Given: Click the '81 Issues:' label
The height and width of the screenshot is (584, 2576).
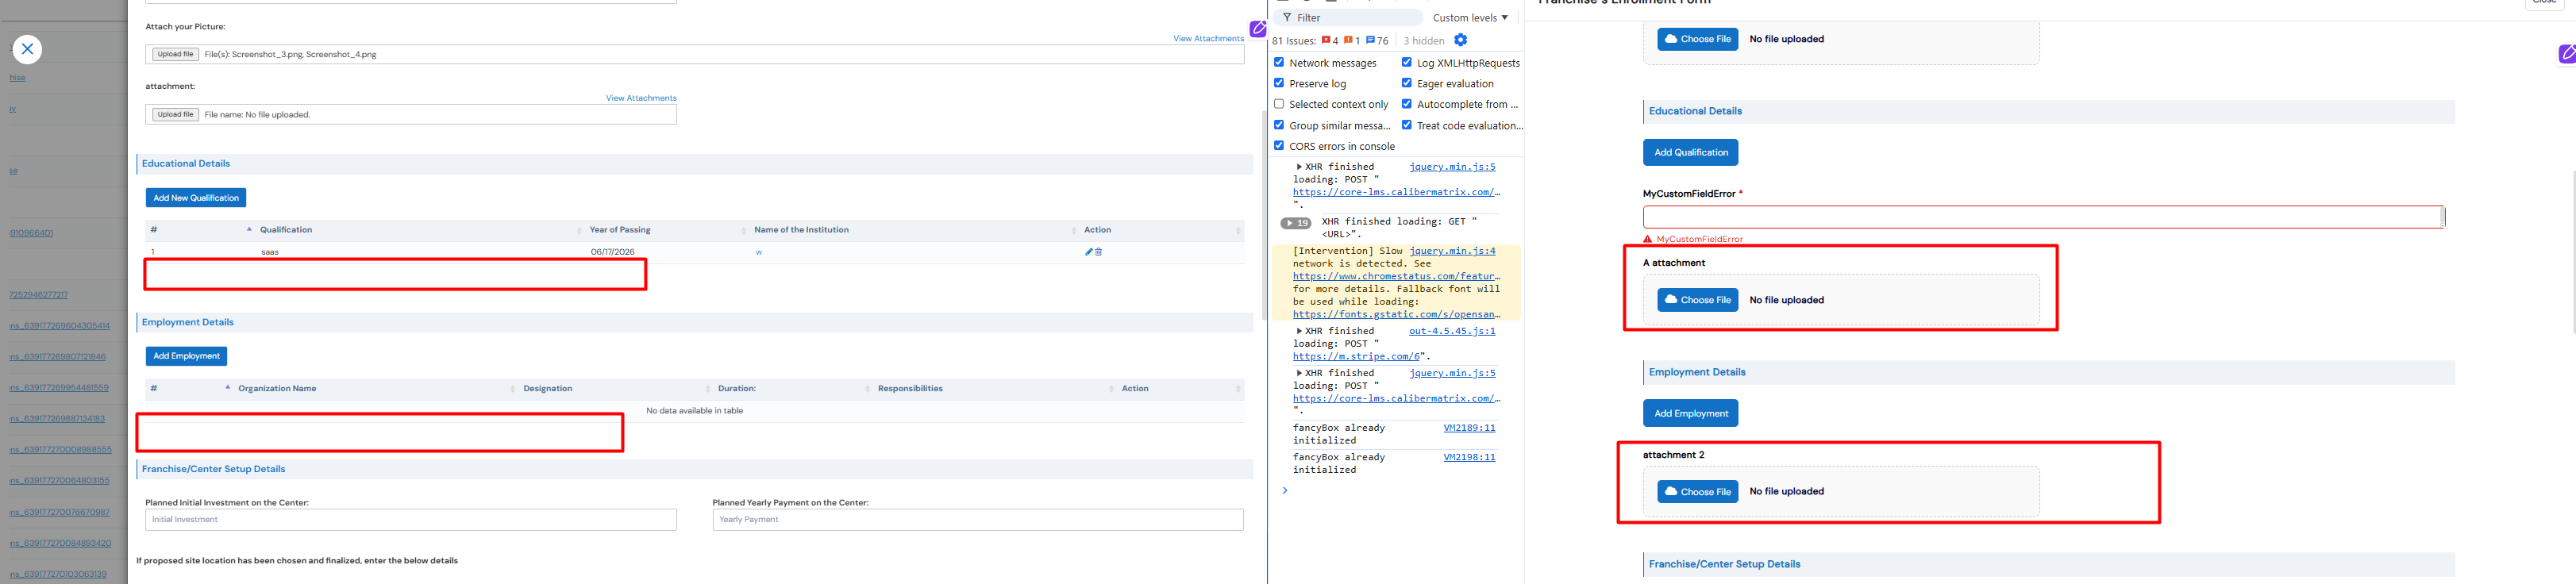Looking at the screenshot, I should (x=1294, y=41).
